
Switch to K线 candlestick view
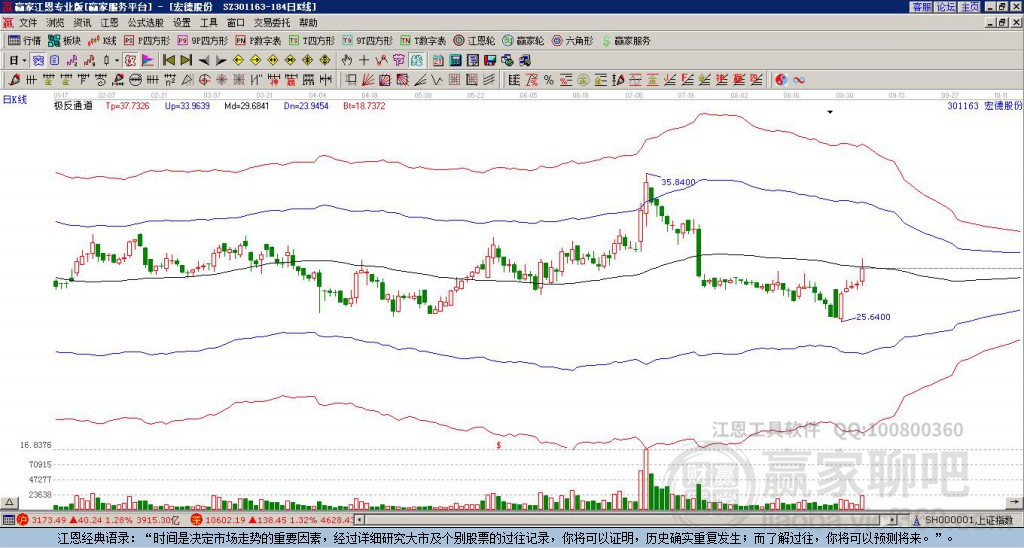(102, 40)
